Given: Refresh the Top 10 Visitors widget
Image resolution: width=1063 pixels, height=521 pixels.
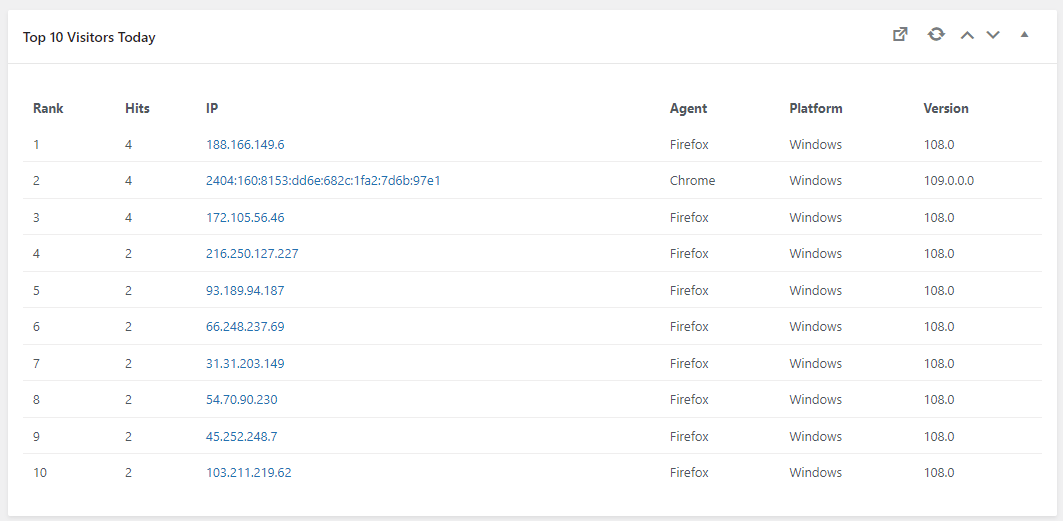Looking at the screenshot, I should click(936, 35).
